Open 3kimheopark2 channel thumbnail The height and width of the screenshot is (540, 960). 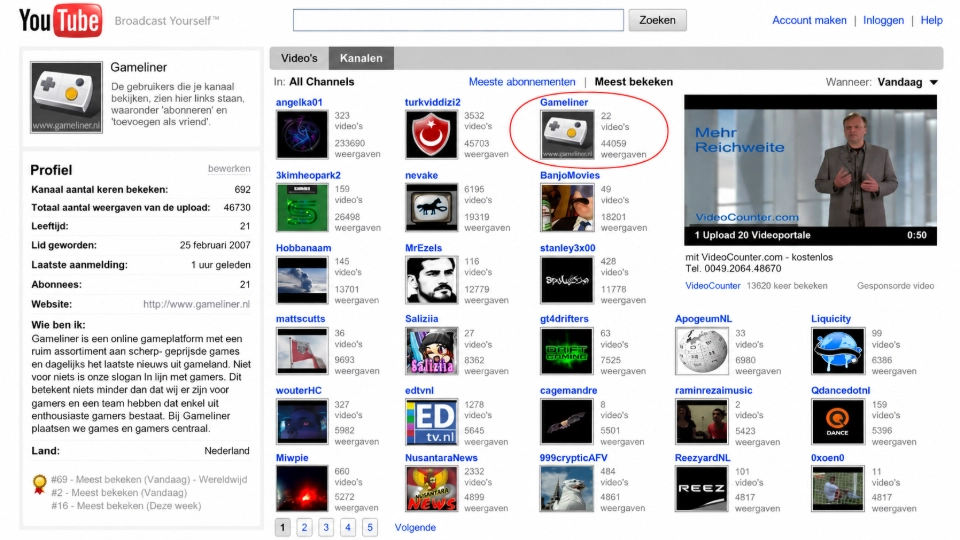[302, 208]
